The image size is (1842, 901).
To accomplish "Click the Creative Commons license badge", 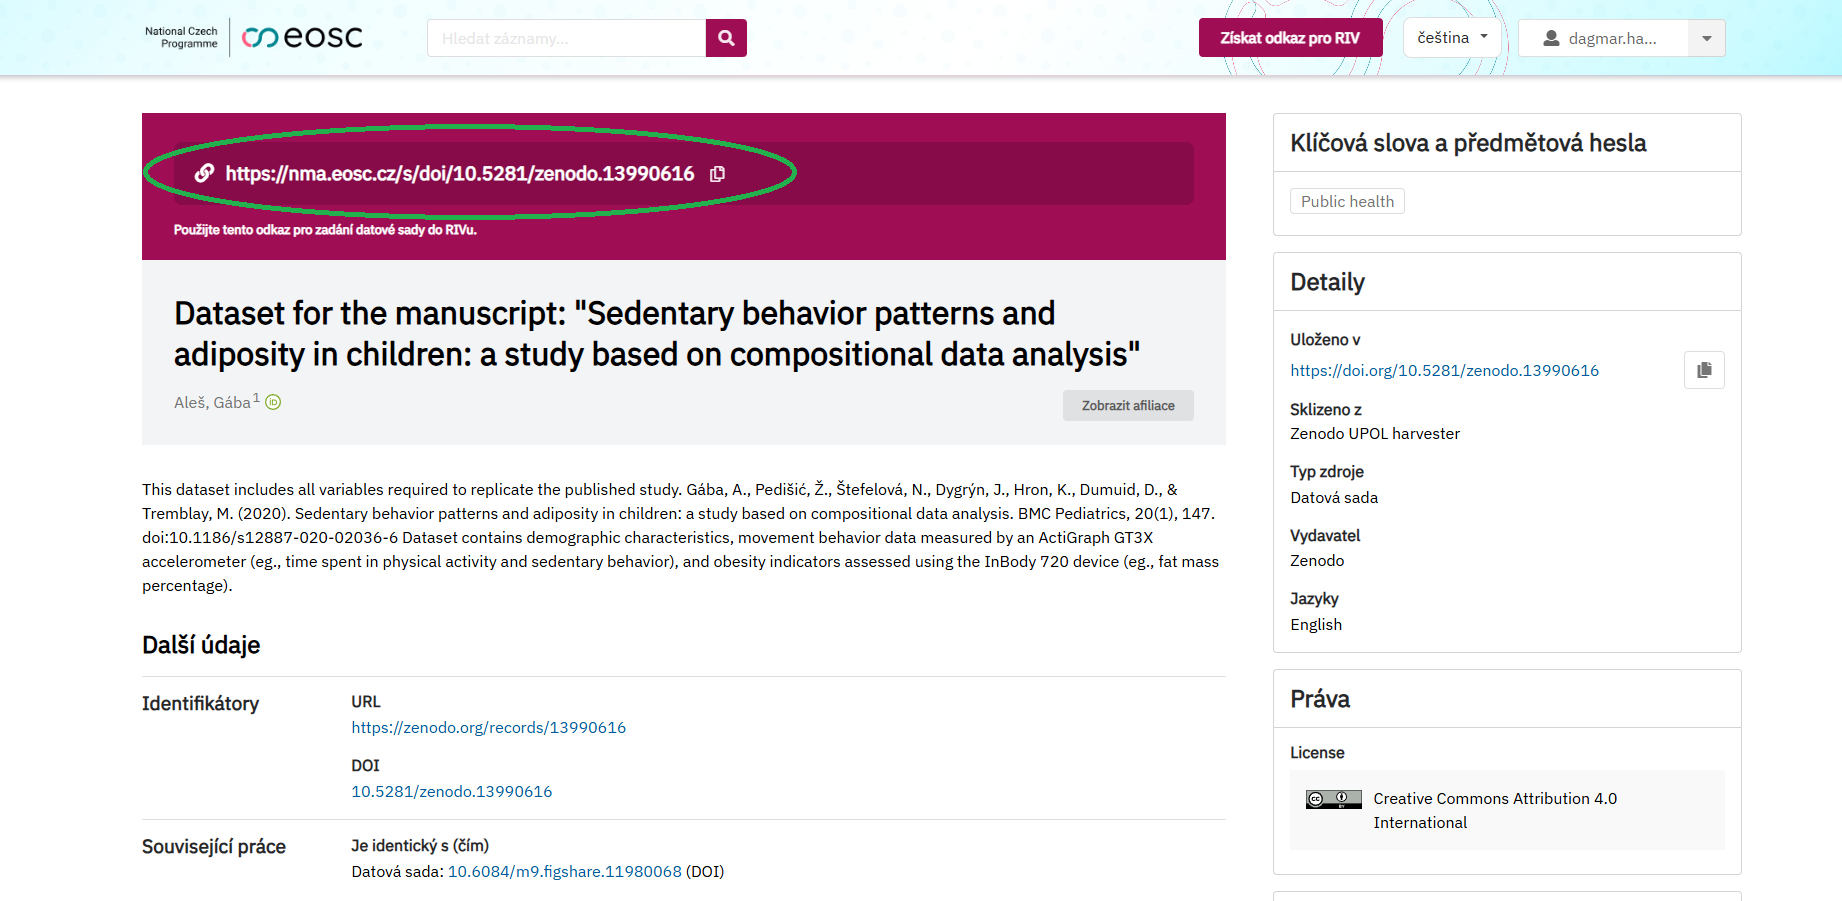I will pos(1333,799).
